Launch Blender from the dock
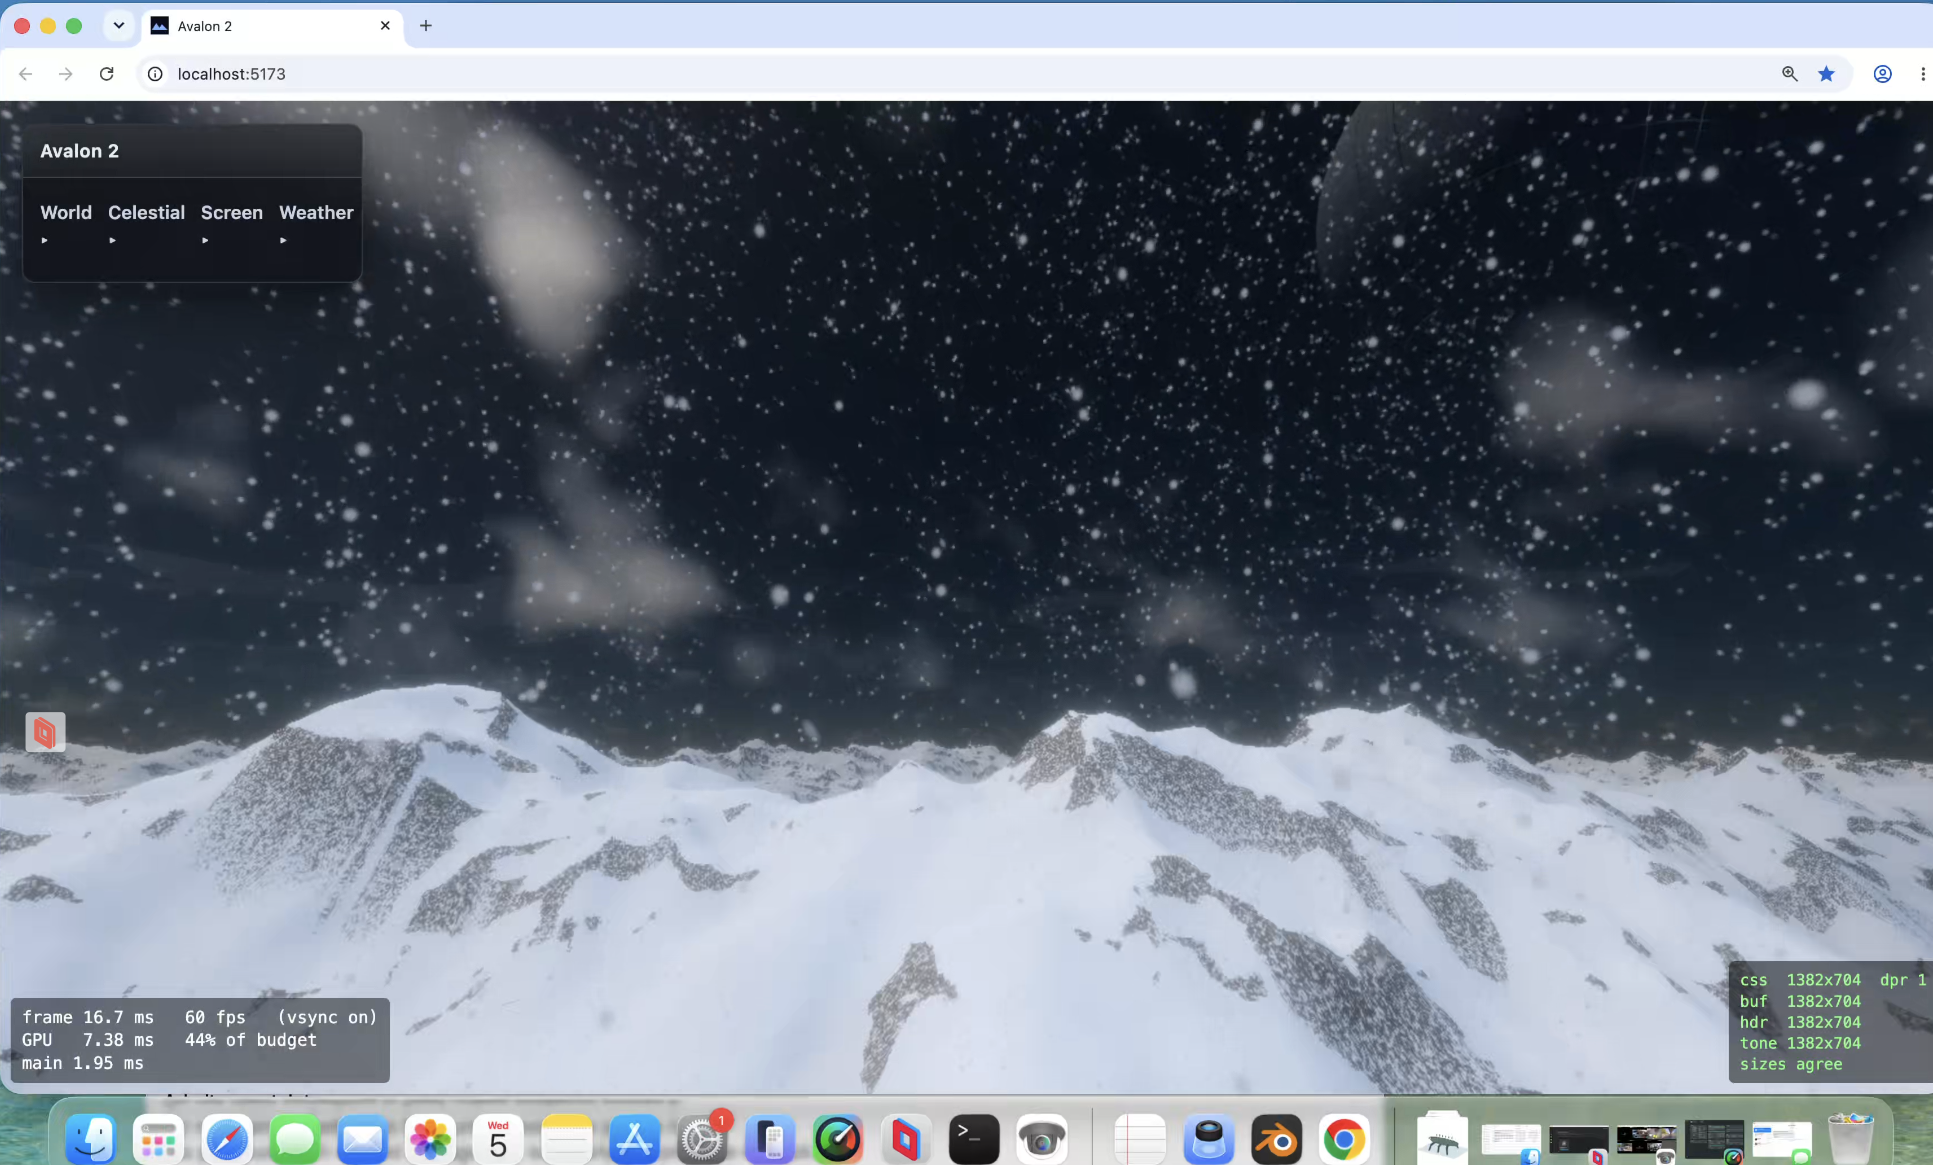 click(x=1276, y=1139)
